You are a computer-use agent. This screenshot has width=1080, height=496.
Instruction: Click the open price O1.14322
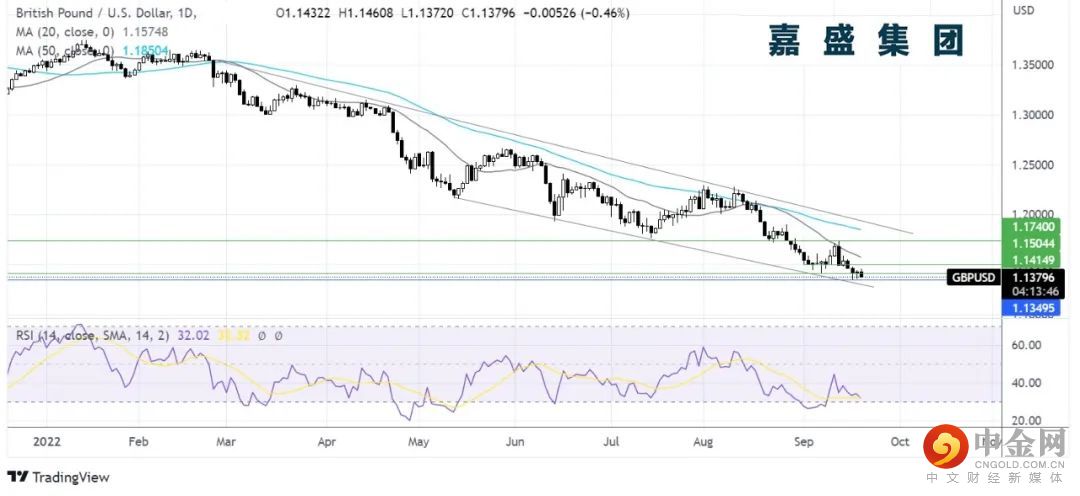(x=301, y=12)
